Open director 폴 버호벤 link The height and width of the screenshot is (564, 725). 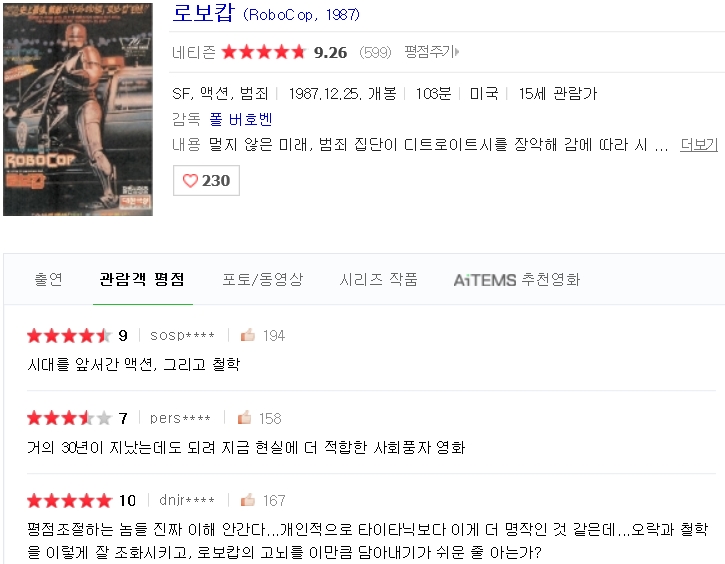click(240, 119)
